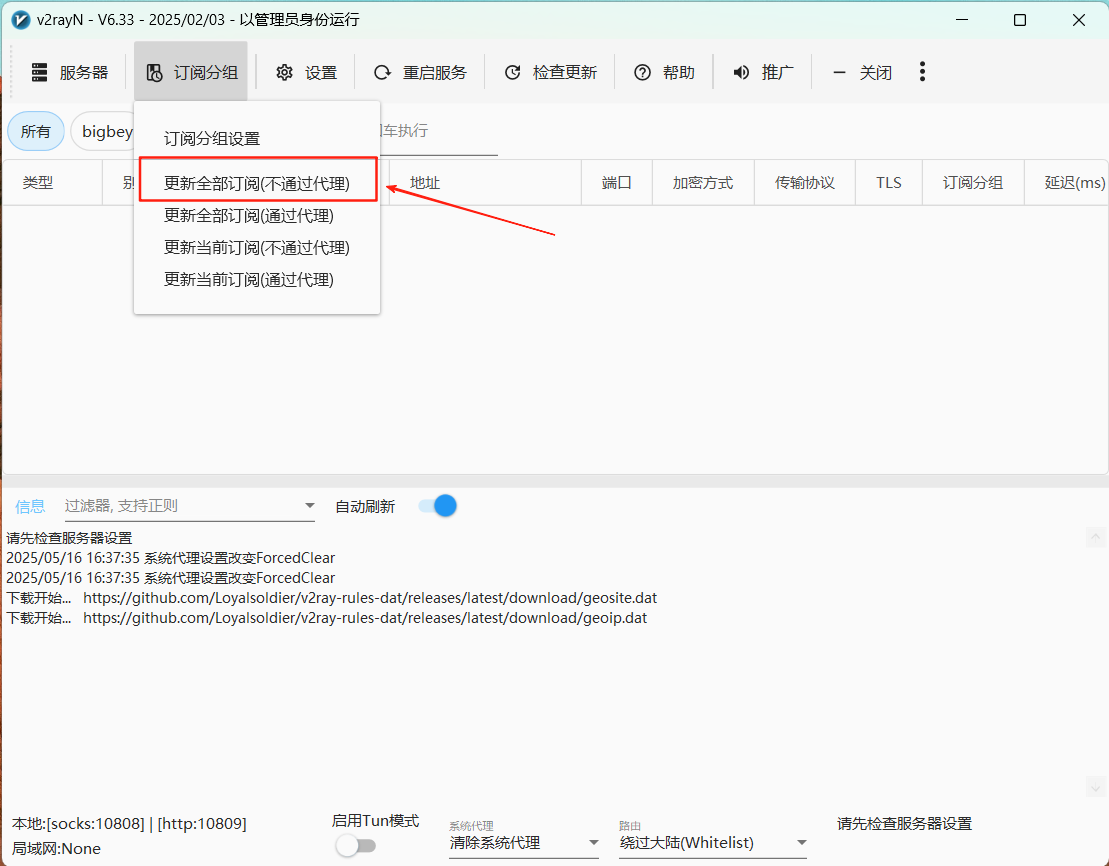1109x866 pixels.
Task: Enable Tun模式 with its switch
Action: point(356,844)
